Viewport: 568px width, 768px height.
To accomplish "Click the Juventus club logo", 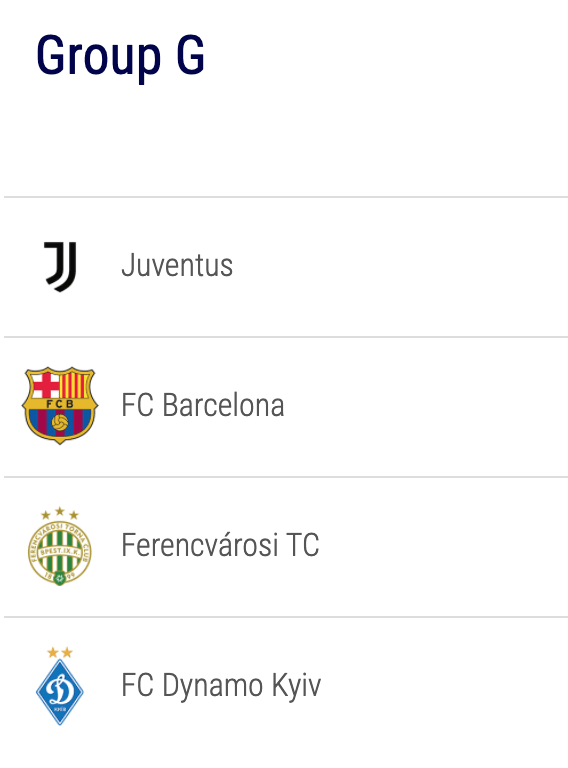I will pos(61,266).
